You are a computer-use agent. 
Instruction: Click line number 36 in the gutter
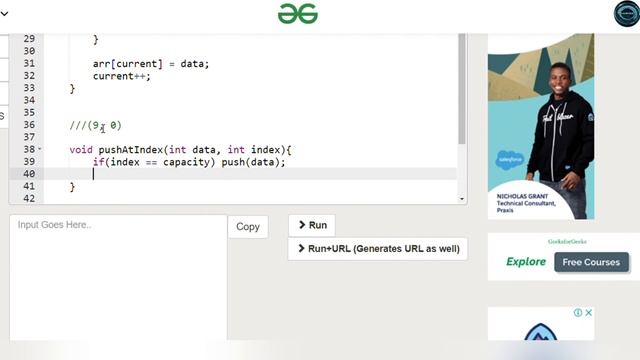pos(29,125)
